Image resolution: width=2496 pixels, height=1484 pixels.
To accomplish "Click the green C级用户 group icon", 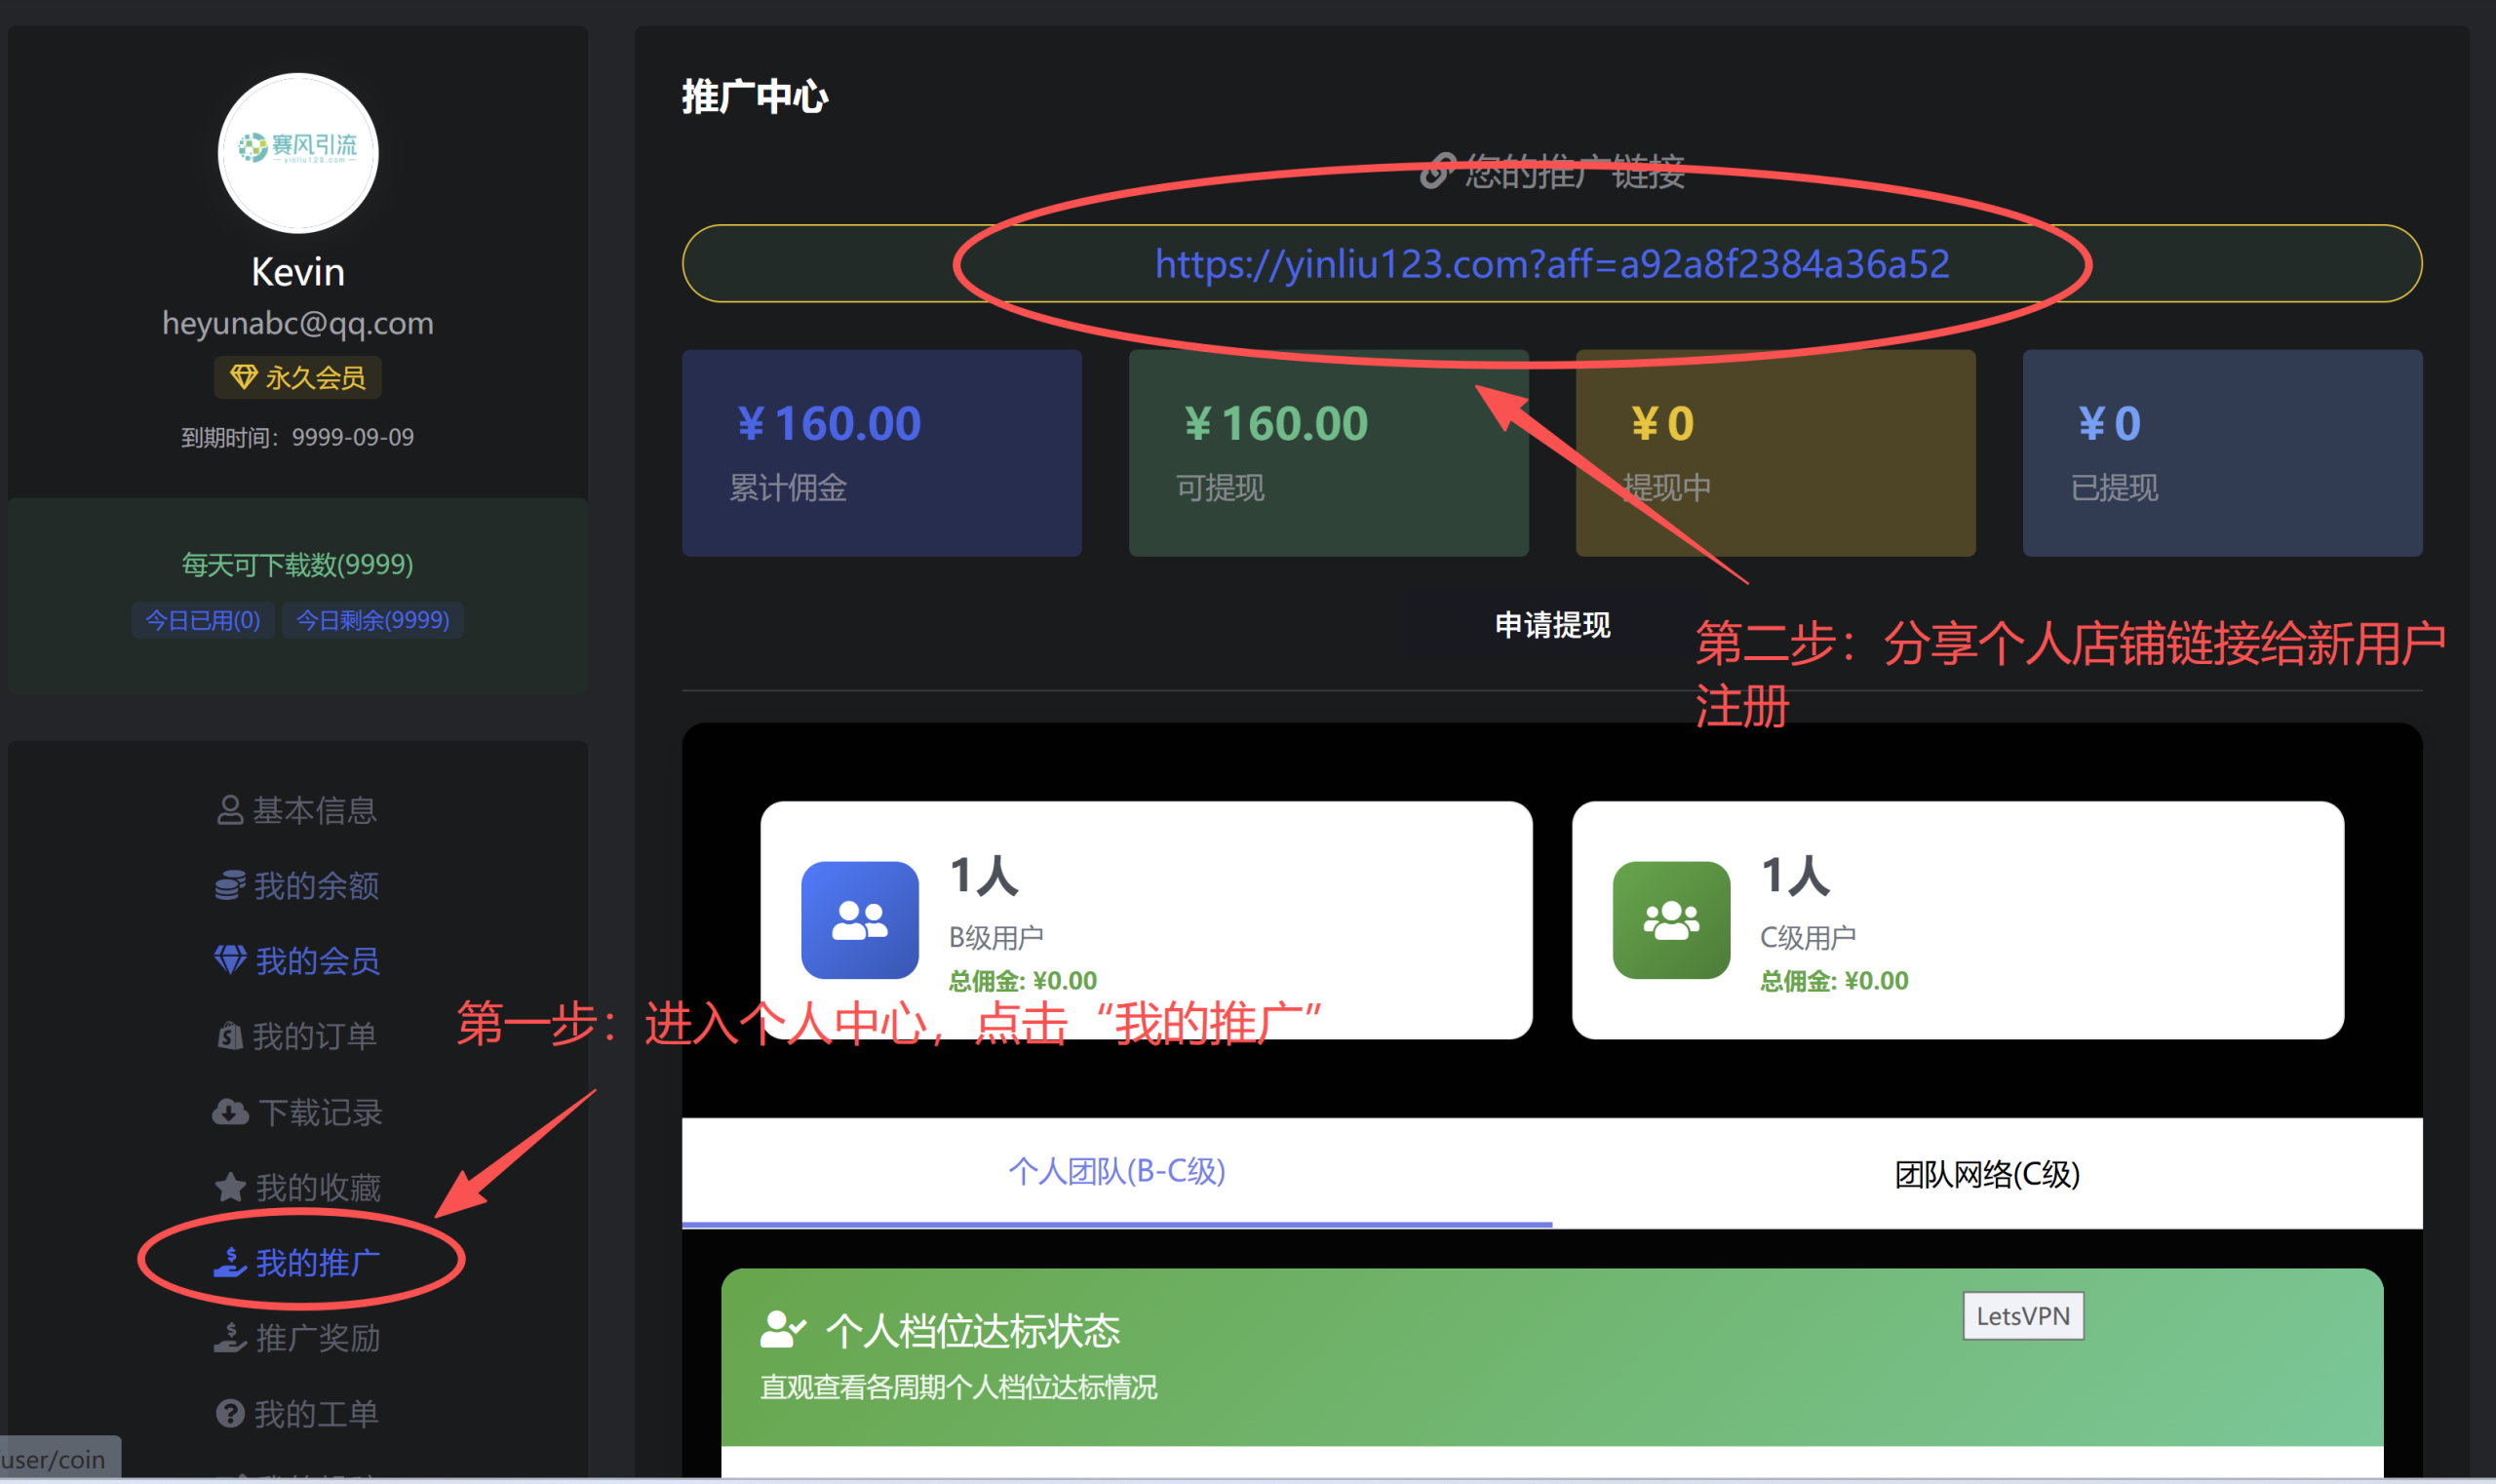I will 1670,920.
